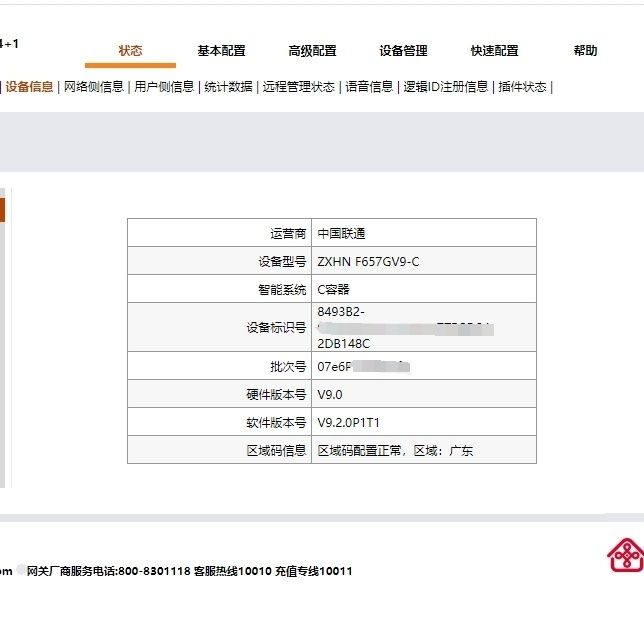Image resolution: width=644 pixels, height=644 pixels.
Task: Click the software version V9.2.0P1T1
Action: click(349, 423)
